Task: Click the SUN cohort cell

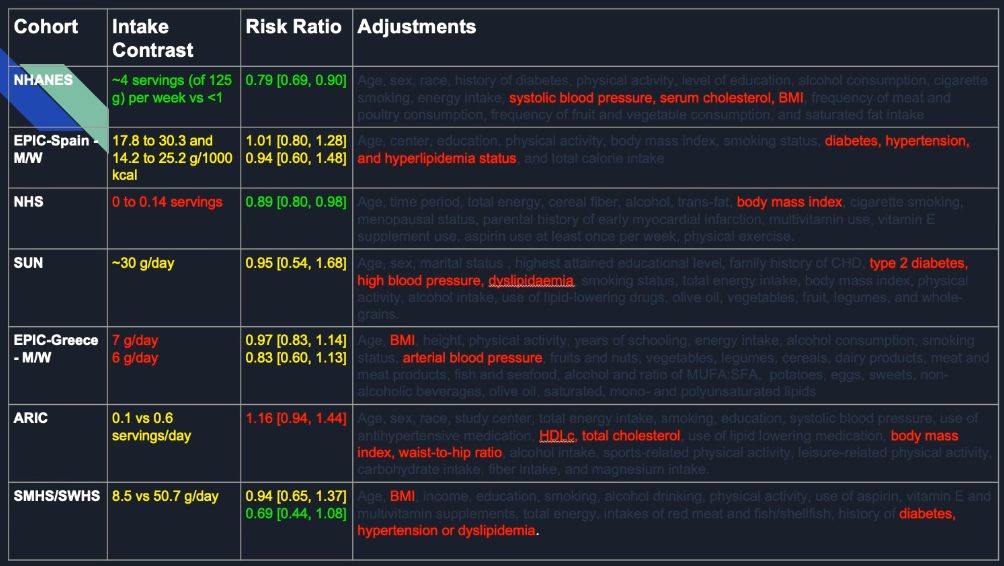Action: coord(58,287)
